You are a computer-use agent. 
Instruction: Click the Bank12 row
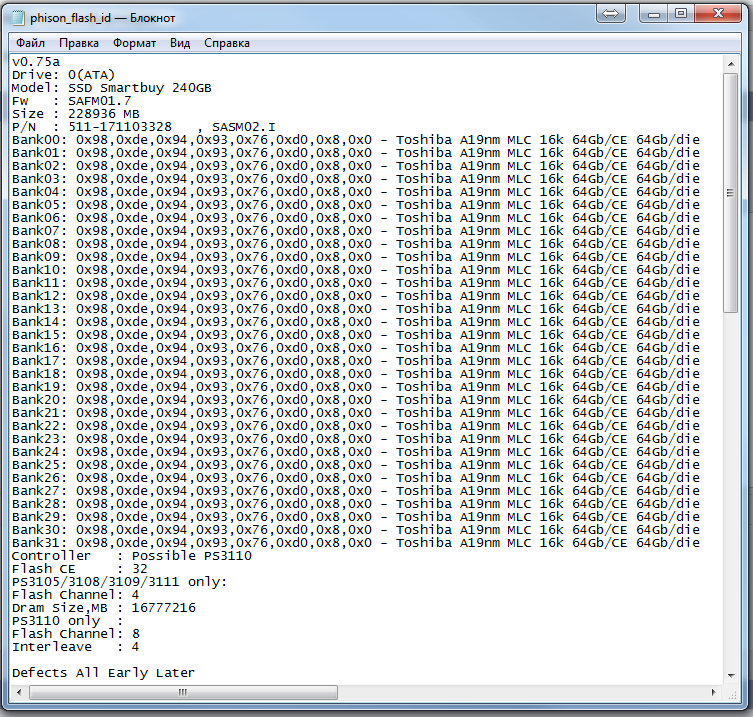356,295
